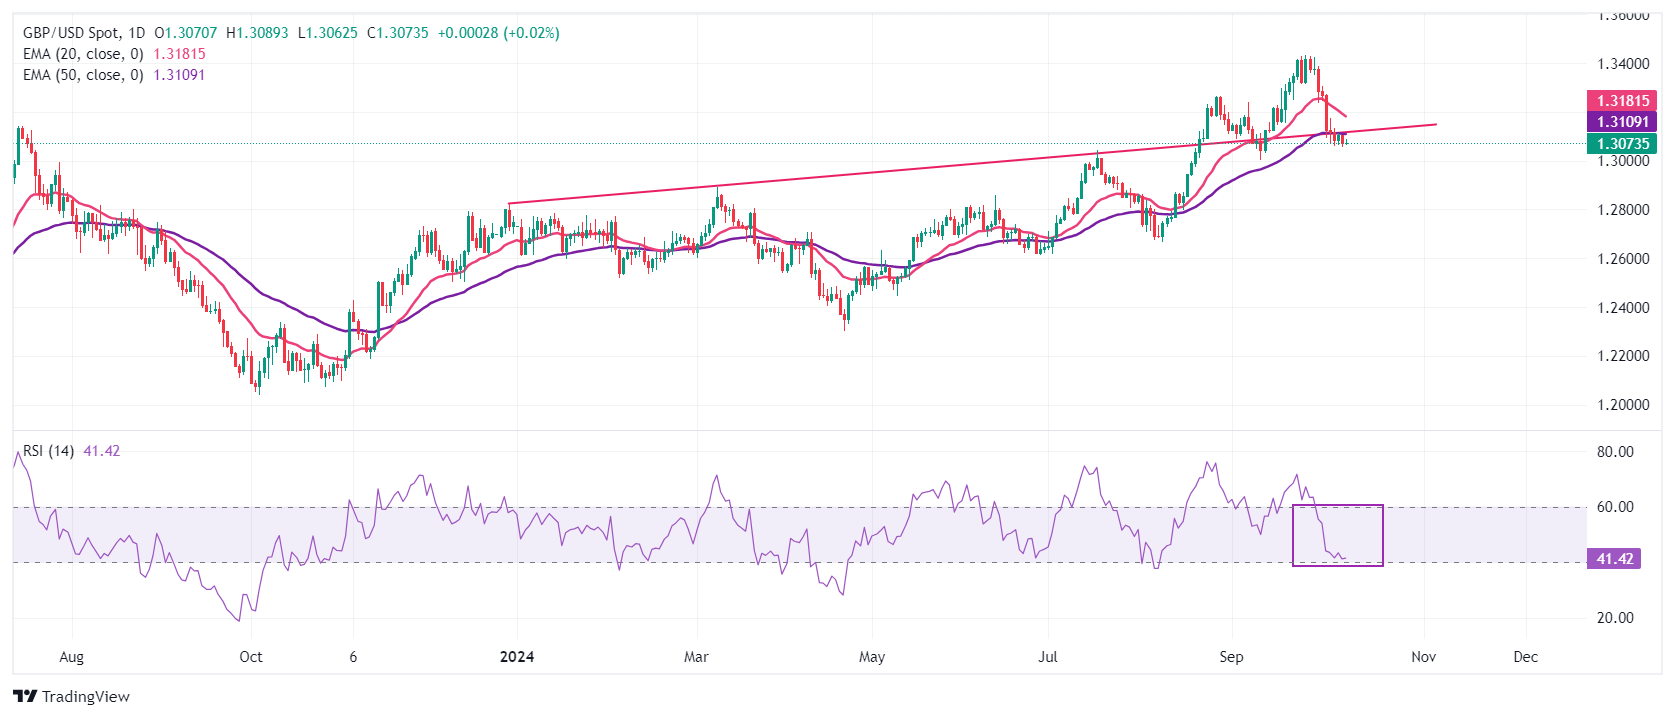Select the RSI (14) indicator label

click(x=48, y=451)
